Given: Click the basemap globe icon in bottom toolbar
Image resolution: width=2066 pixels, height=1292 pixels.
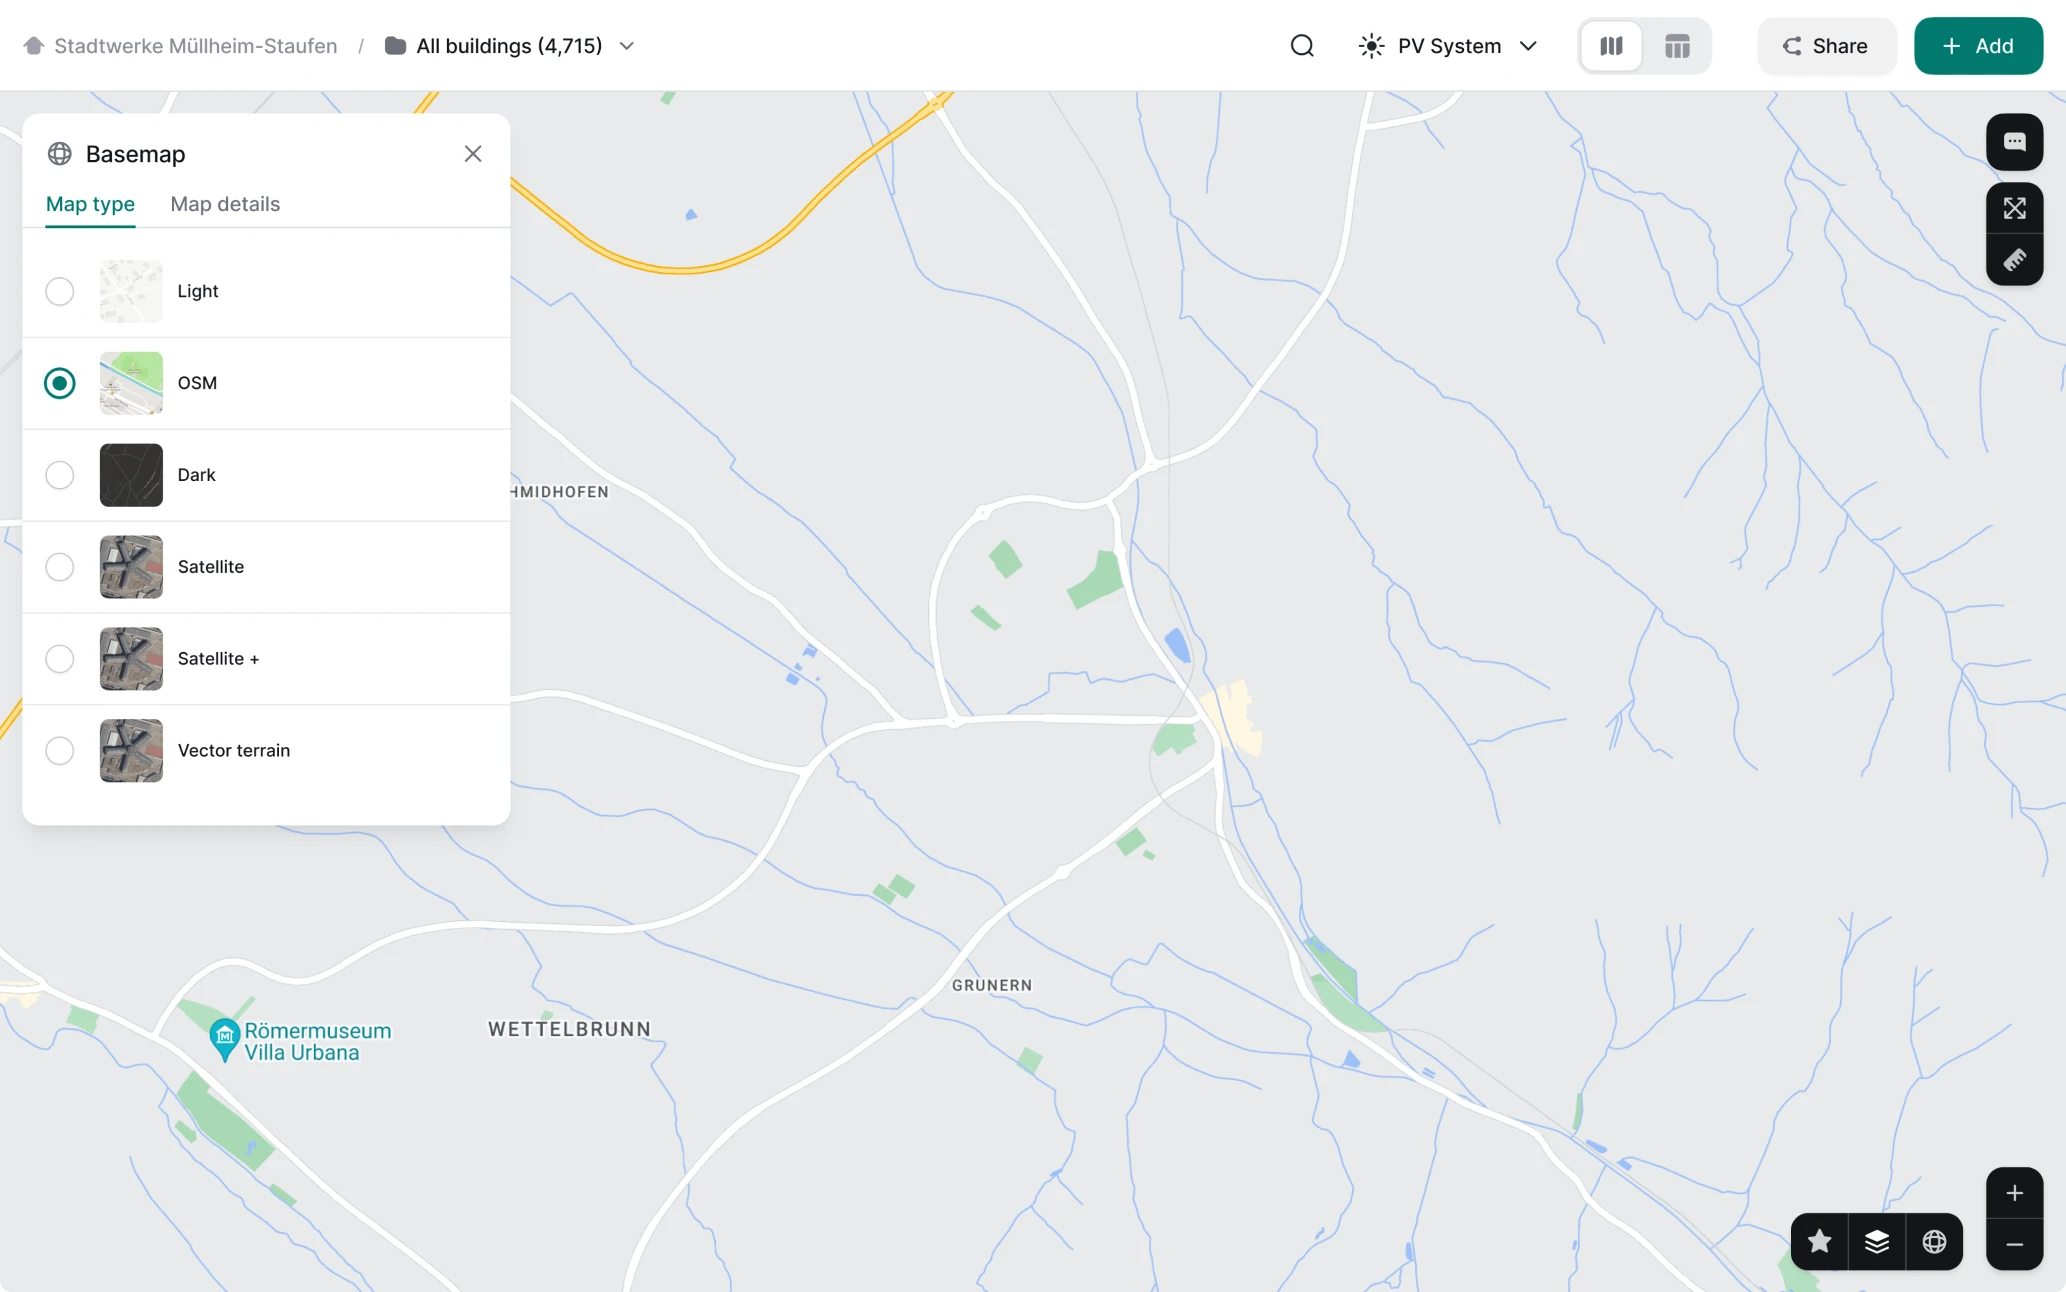Looking at the screenshot, I should pos(1934,1241).
